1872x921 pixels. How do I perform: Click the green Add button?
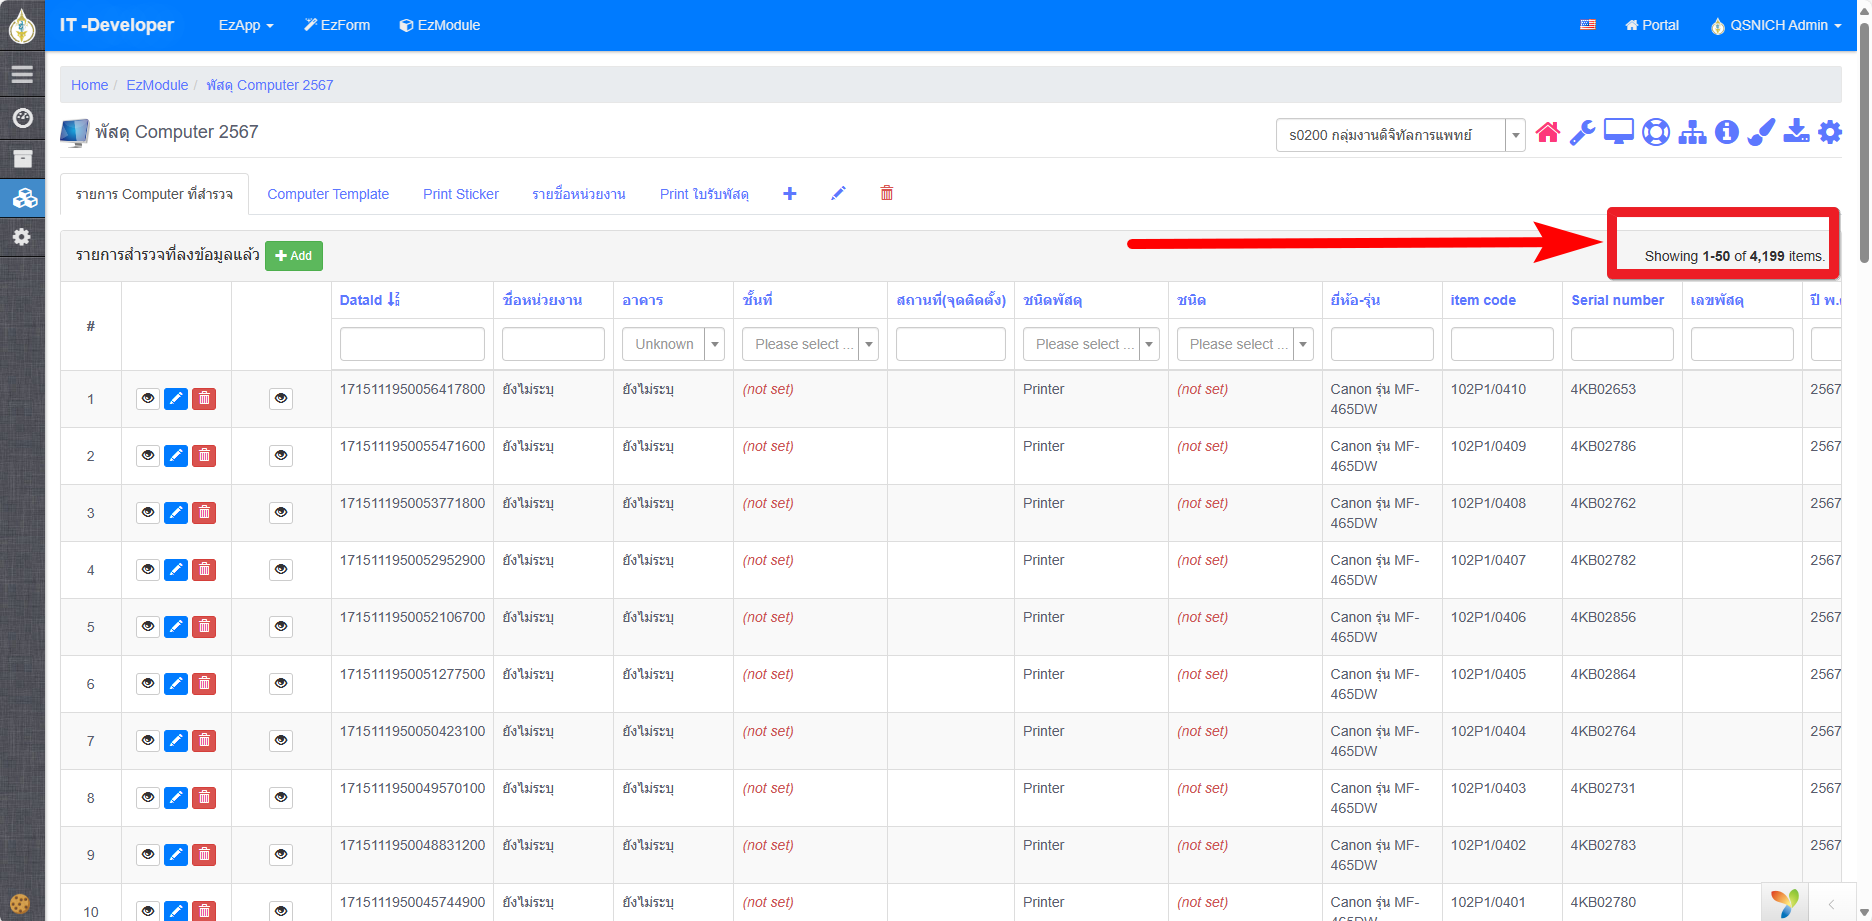coord(294,256)
